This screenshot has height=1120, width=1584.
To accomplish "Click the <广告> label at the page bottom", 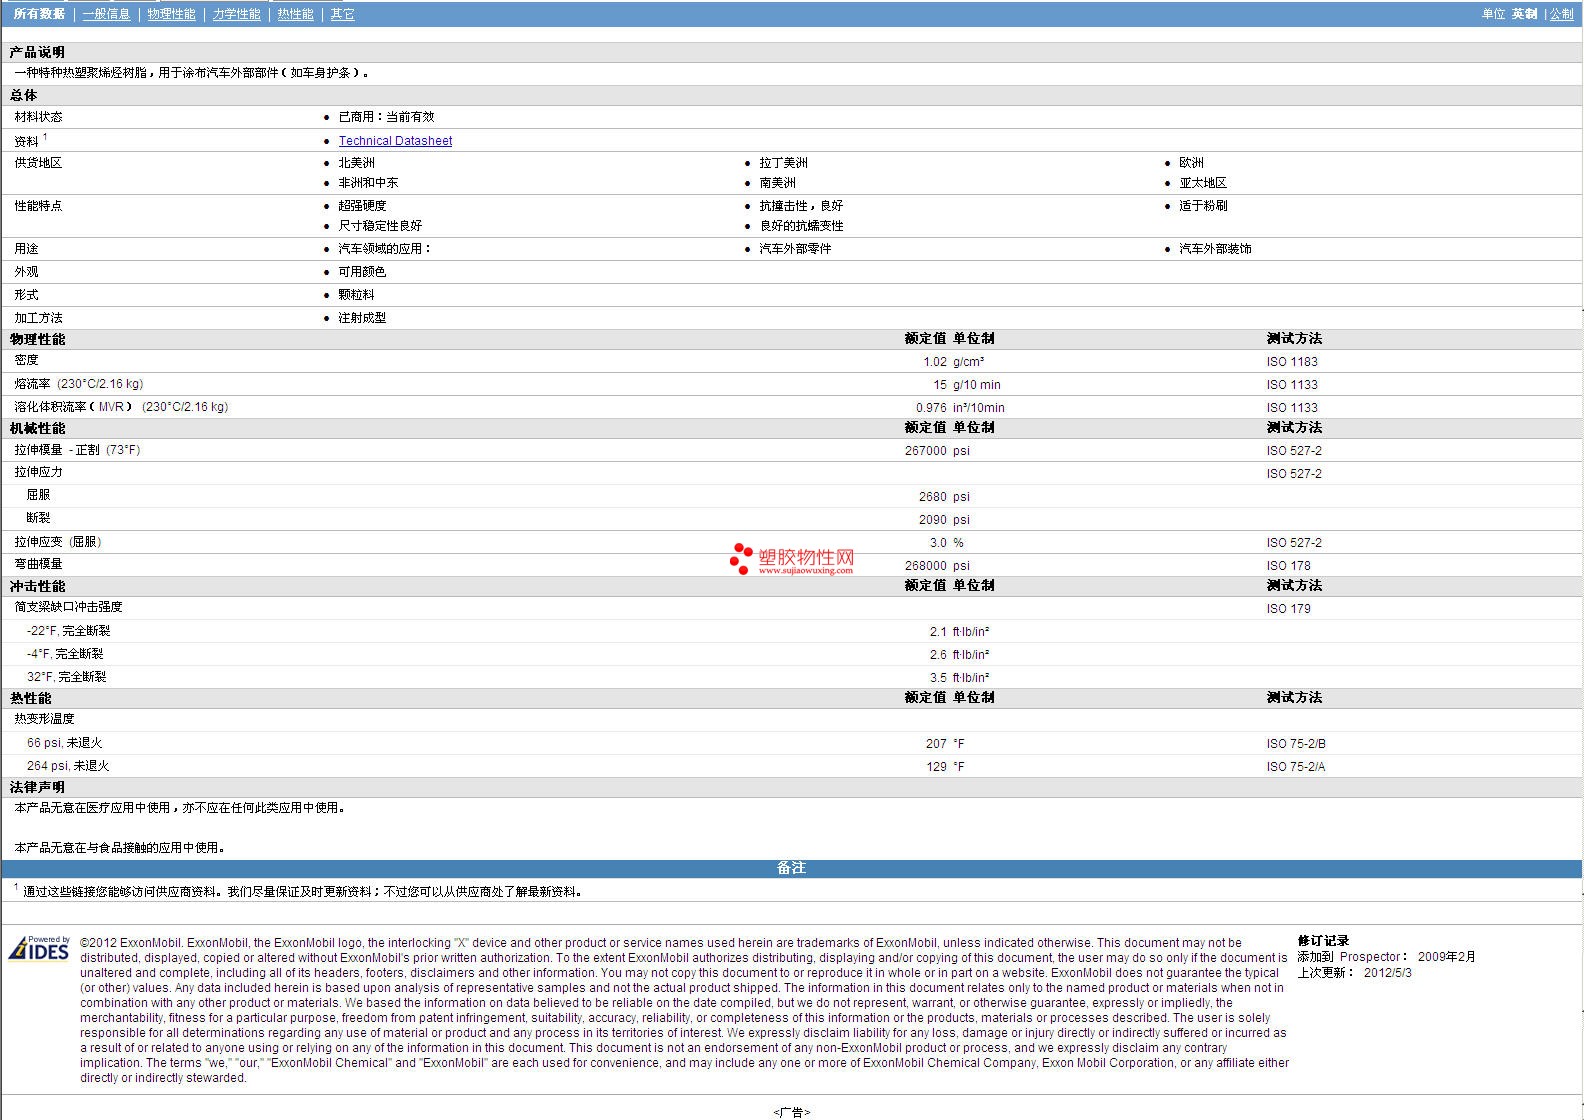I will [791, 1112].
